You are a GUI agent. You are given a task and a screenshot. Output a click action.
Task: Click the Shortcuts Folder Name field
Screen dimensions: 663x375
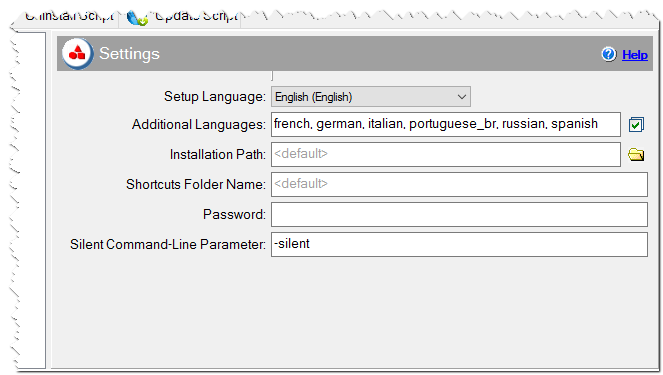[x=459, y=184]
